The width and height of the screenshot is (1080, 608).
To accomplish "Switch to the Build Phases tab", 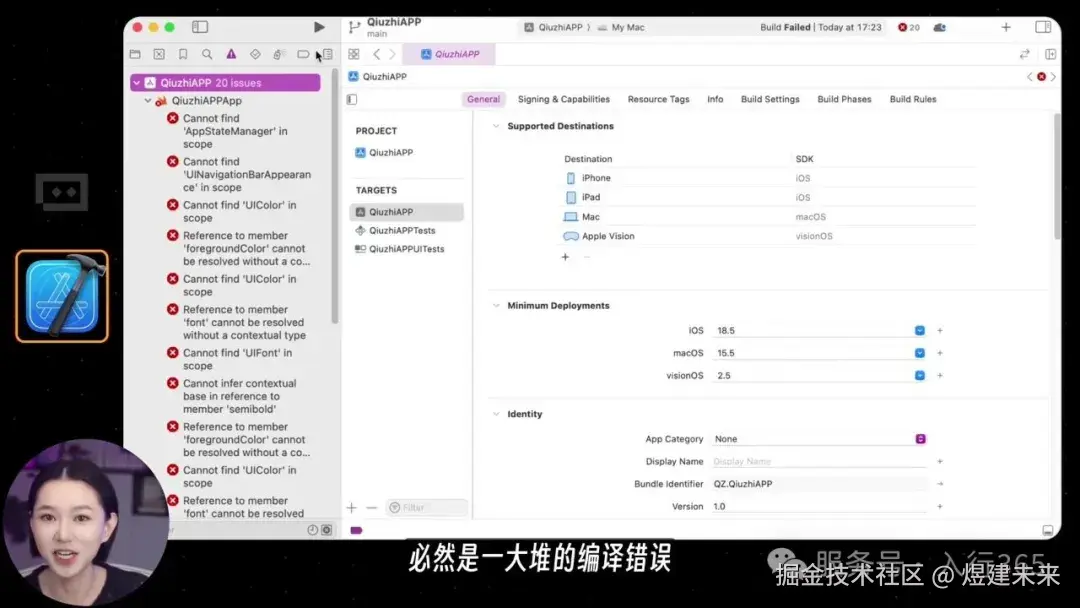I will 844,99.
